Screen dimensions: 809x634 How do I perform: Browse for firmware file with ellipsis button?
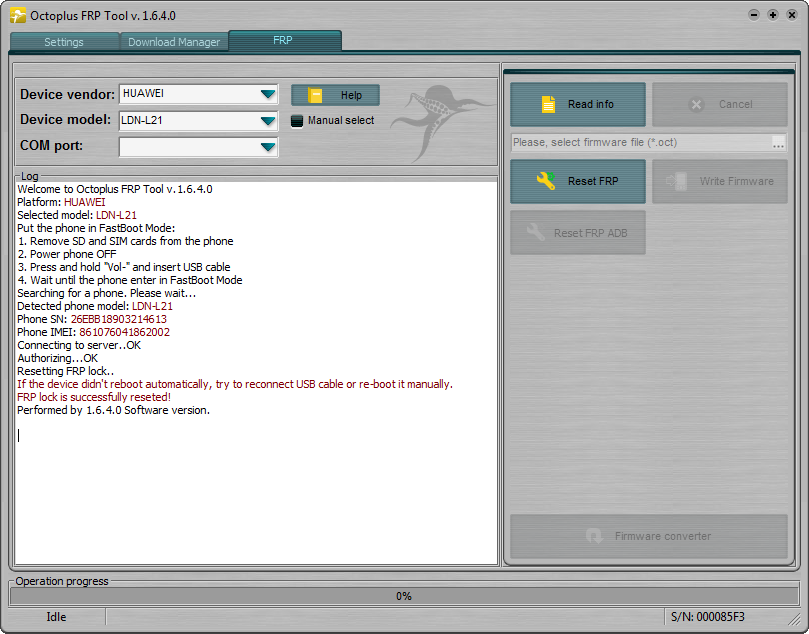tap(778, 143)
